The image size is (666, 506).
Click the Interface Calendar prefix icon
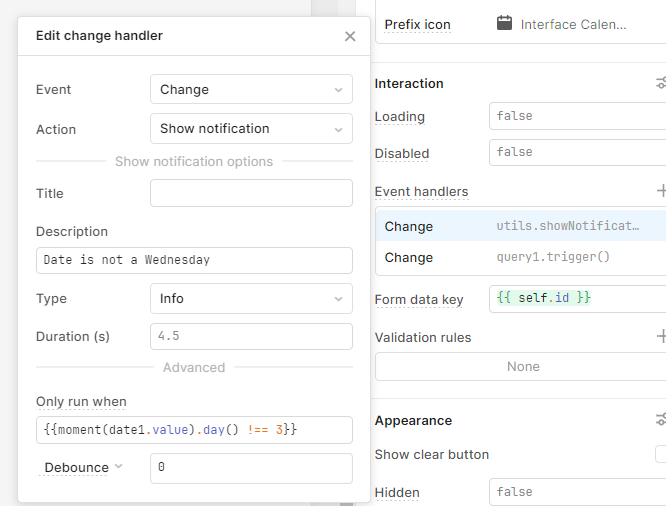click(505, 24)
